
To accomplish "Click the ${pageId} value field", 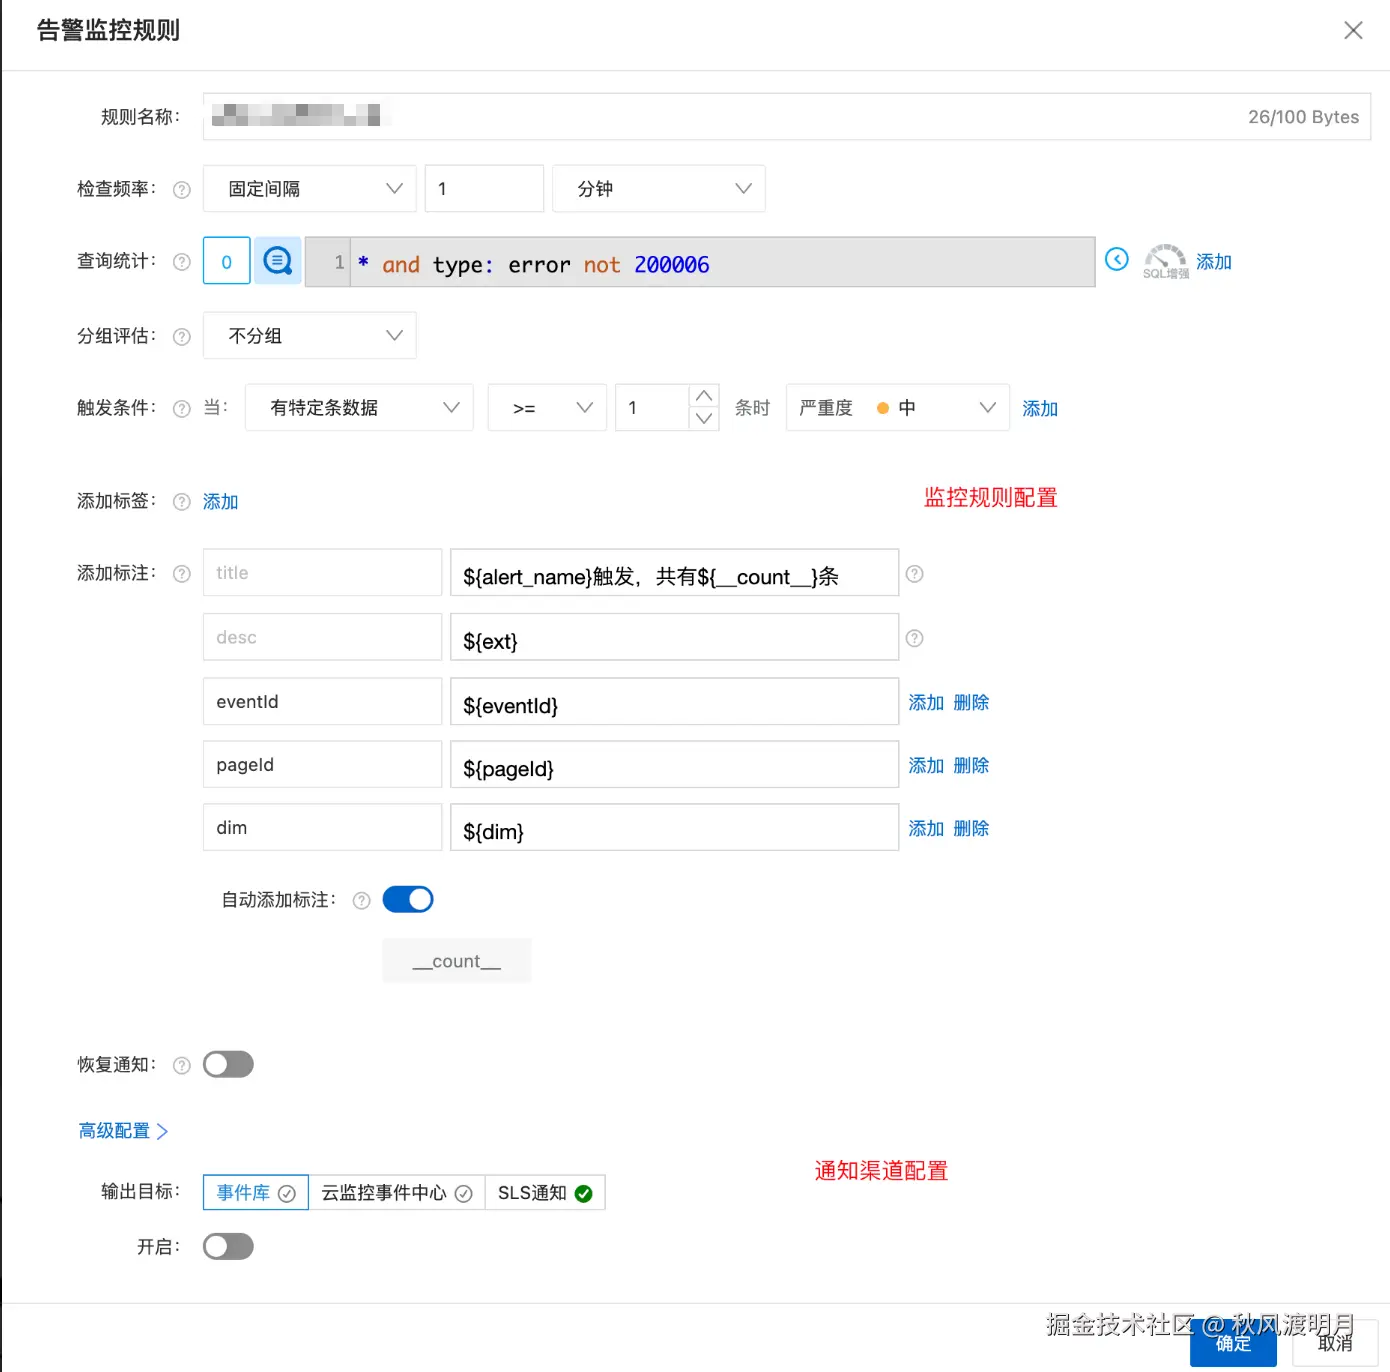I will [675, 765].
